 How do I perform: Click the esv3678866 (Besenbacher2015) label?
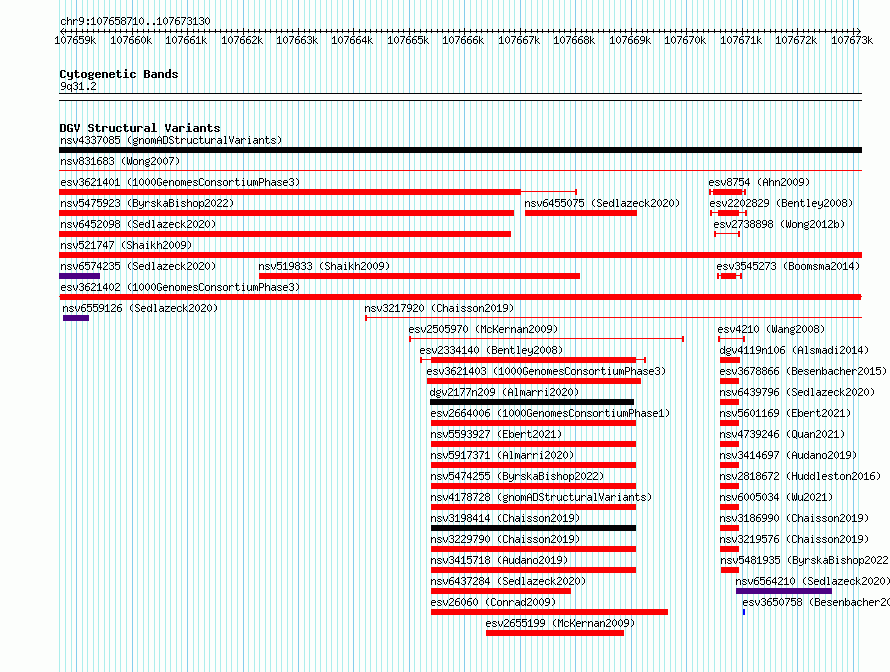[803, 371]
